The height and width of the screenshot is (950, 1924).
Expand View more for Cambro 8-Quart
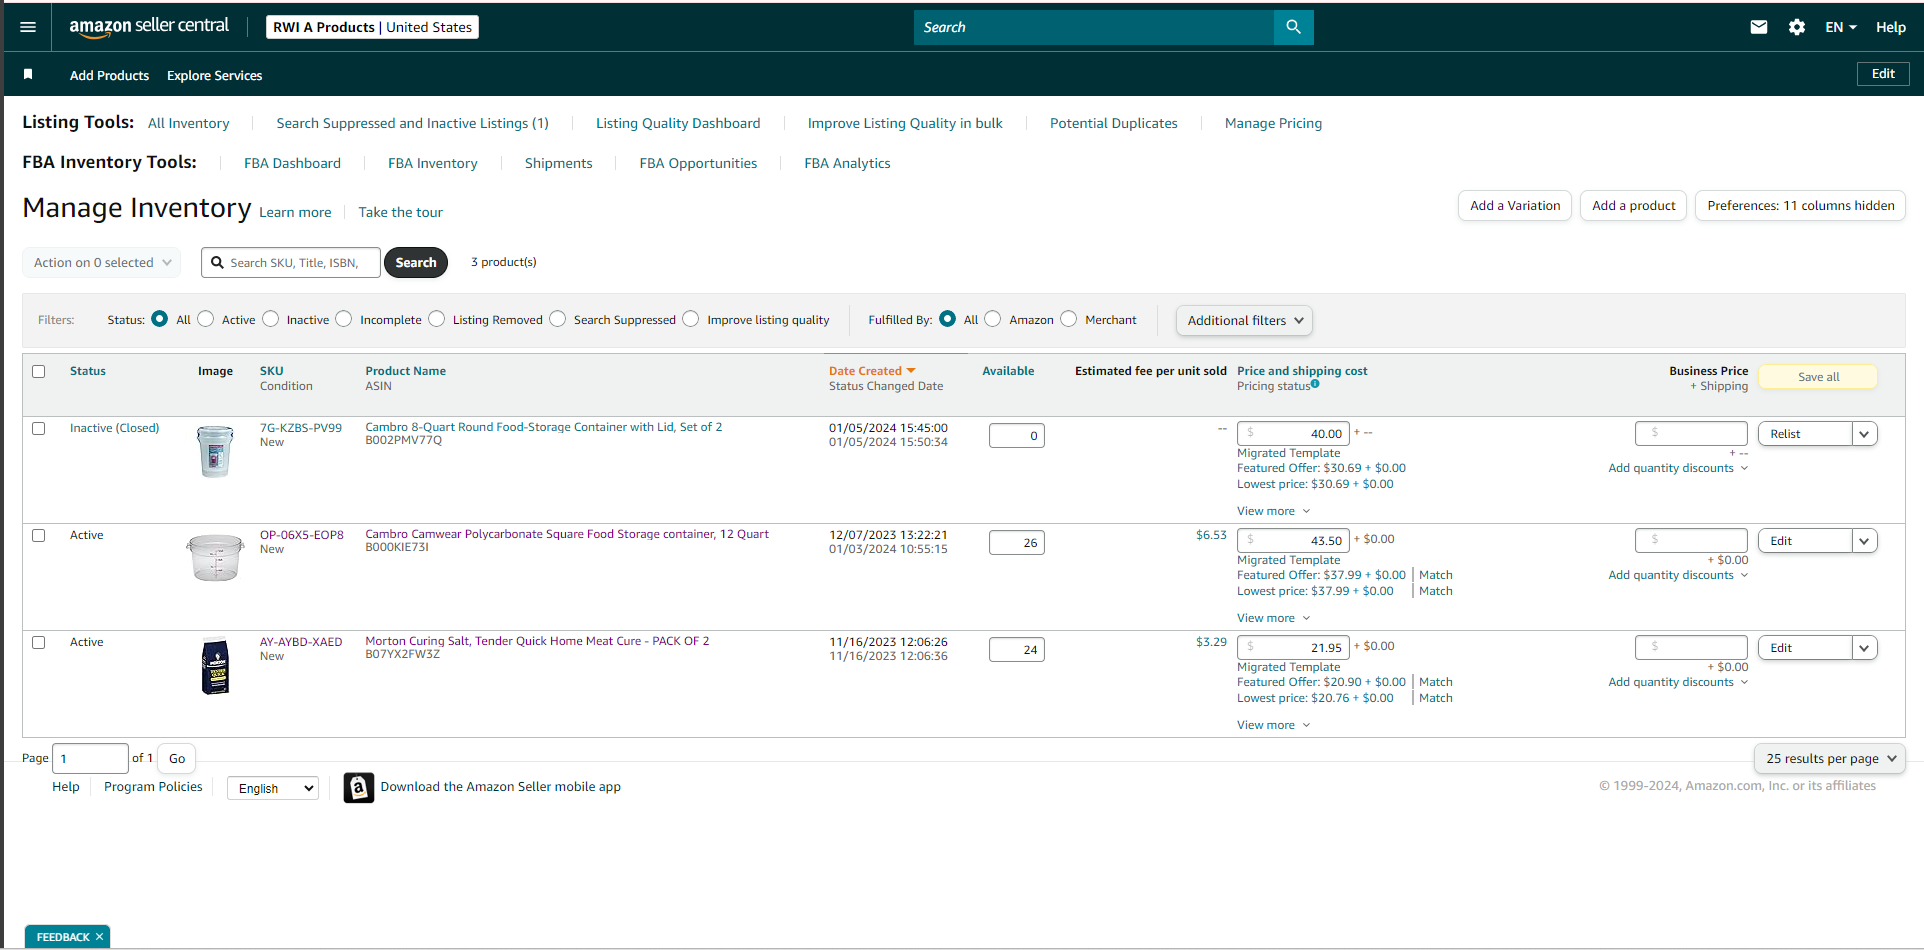point(1273,511)
